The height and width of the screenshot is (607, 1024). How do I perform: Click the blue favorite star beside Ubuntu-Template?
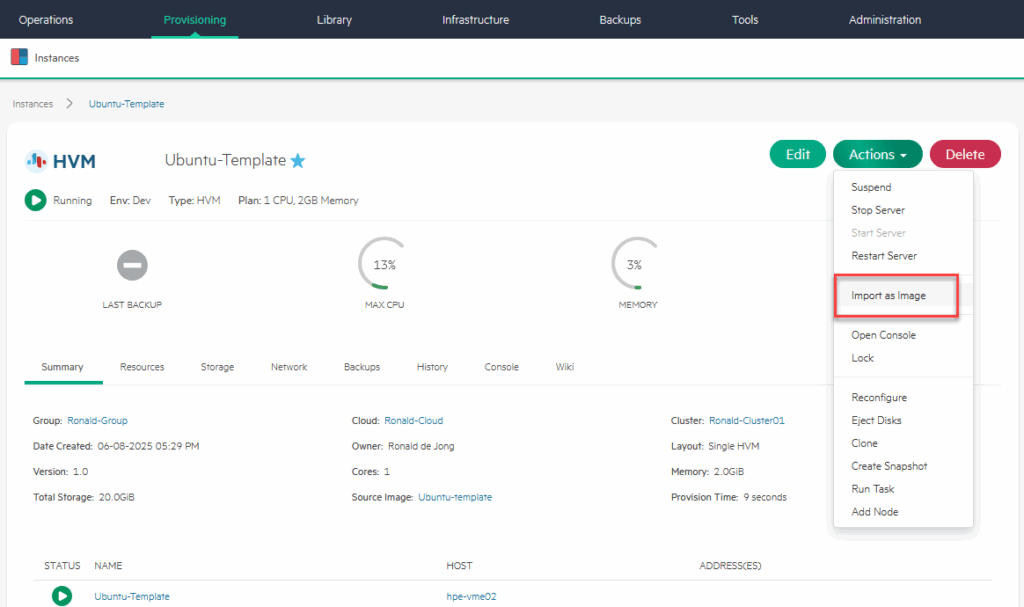coord(297,160)
